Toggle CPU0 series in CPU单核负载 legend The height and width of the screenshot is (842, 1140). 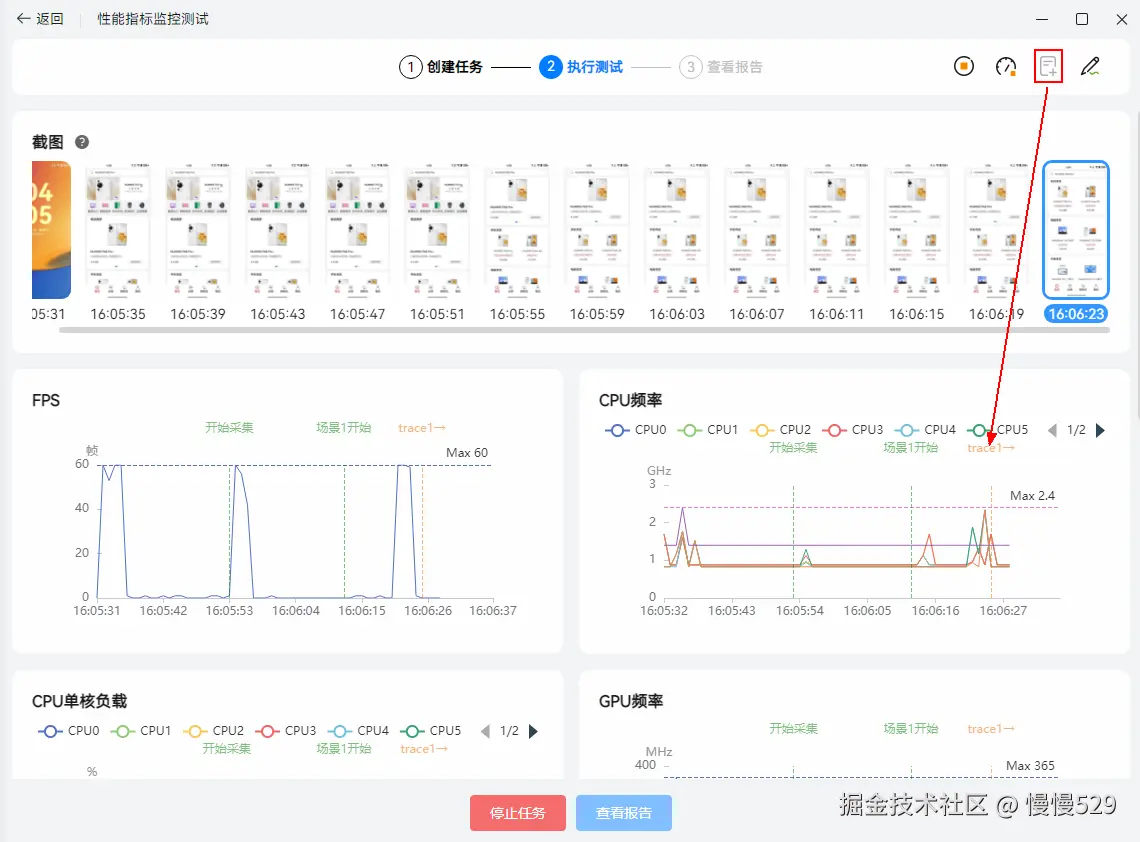(68, 731)
